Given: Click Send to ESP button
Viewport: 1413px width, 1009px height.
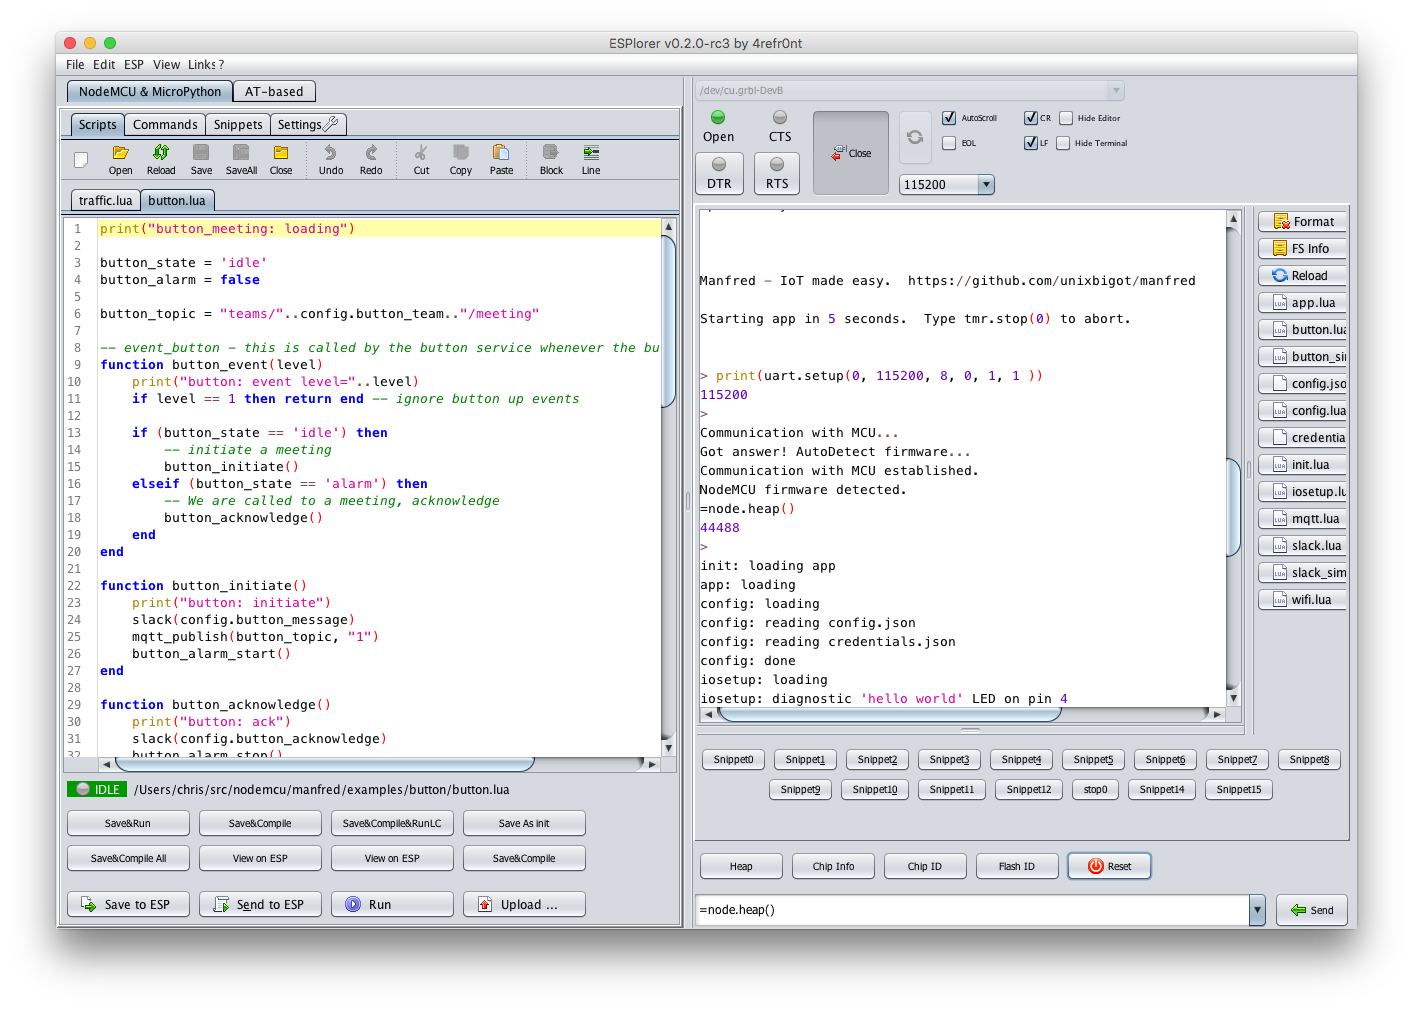Looking at the screenshot, I should tap(260, 904).
